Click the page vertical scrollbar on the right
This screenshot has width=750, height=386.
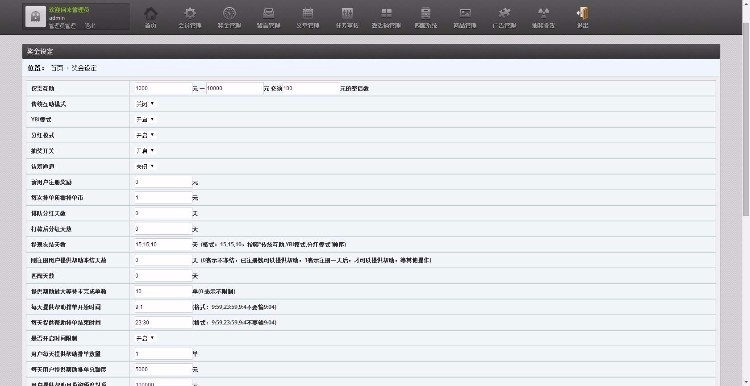pos(746,193)
